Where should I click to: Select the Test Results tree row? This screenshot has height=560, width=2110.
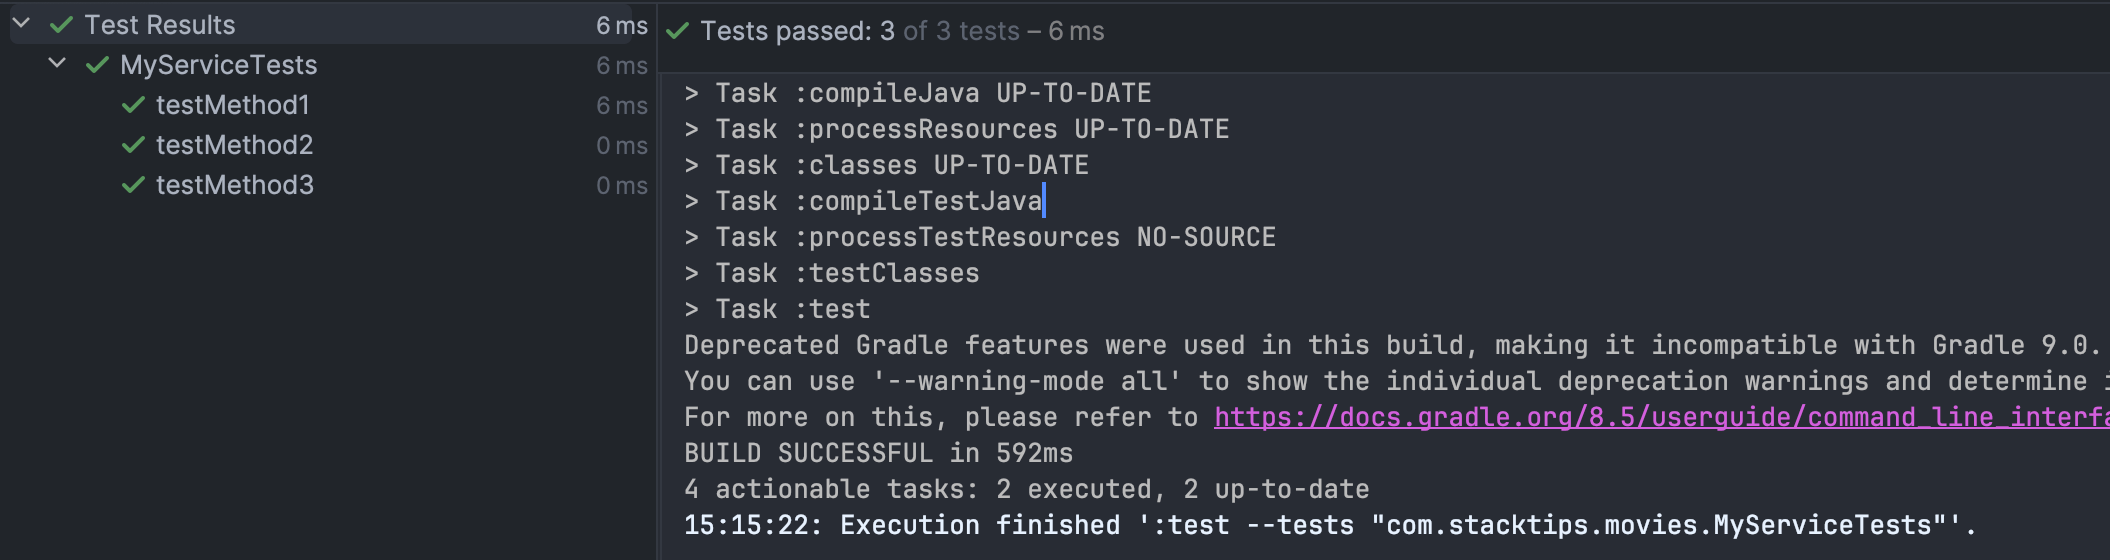[x=329, y=25]
